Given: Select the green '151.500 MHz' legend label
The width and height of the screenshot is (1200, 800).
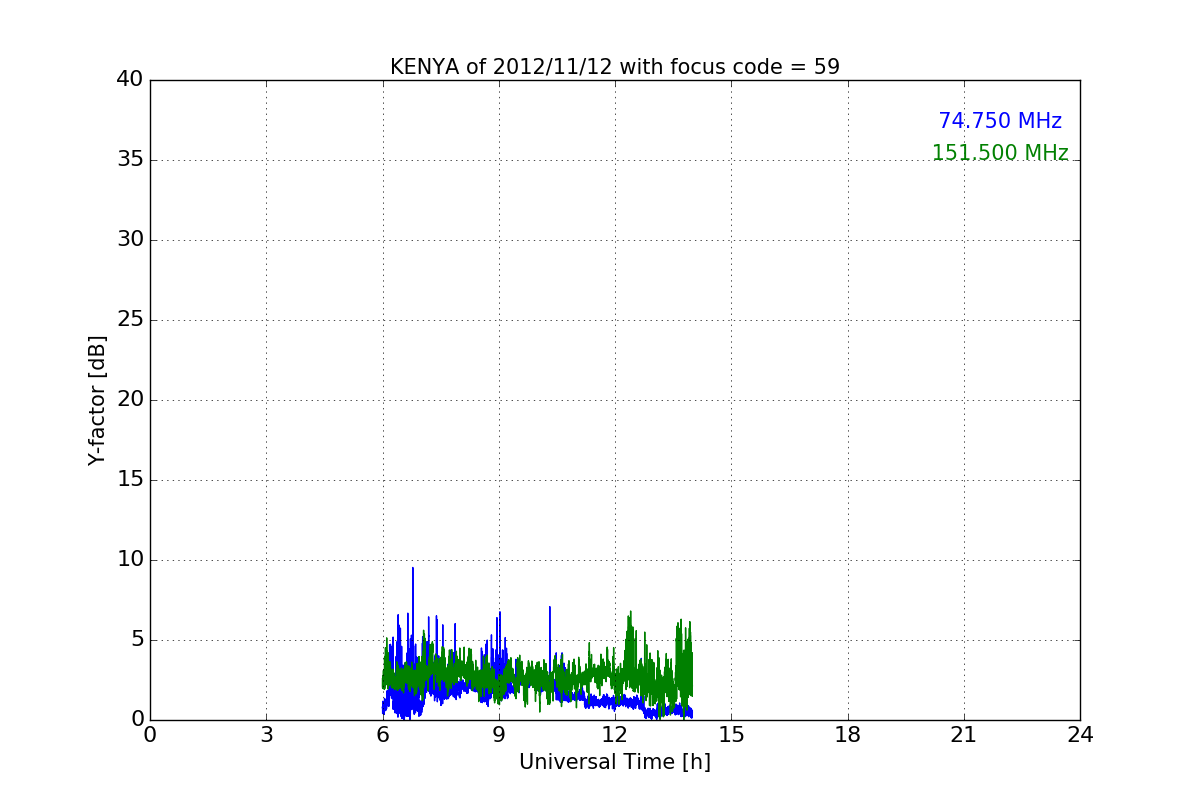Looking at the screenshot, I should coord(1000,153).
